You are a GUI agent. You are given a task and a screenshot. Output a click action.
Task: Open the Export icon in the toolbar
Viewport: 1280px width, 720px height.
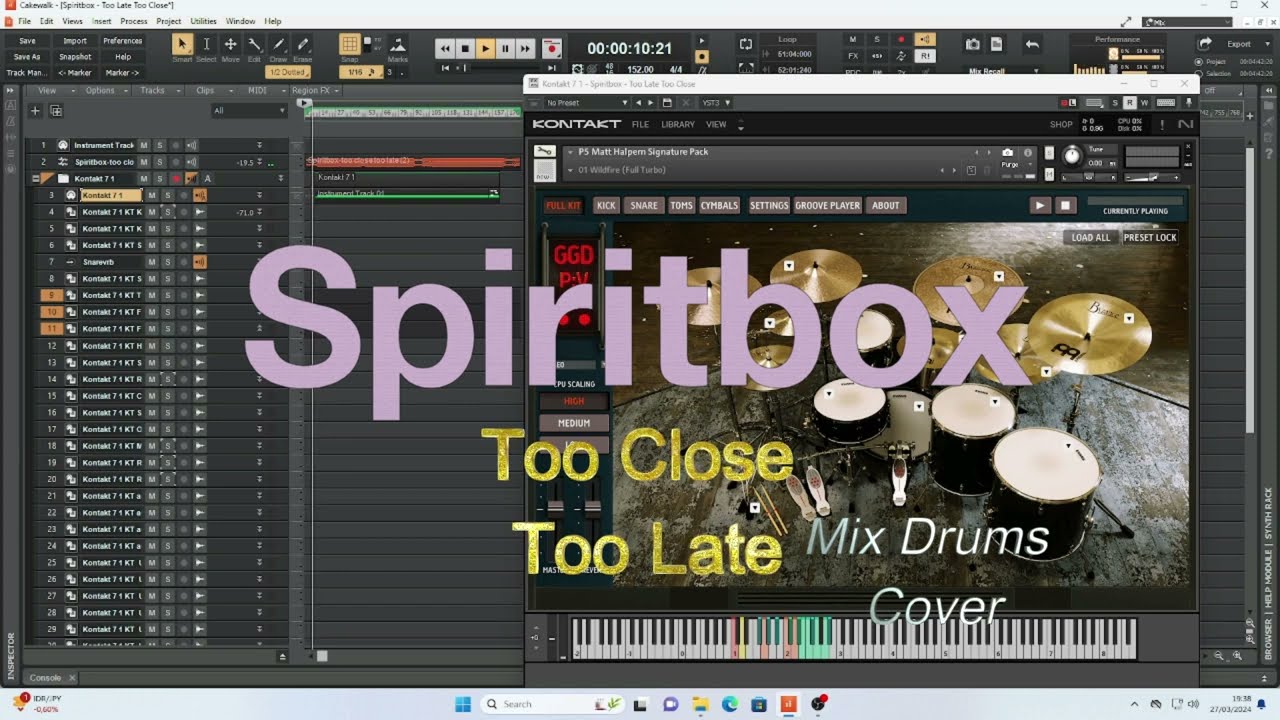point(1205,43)
